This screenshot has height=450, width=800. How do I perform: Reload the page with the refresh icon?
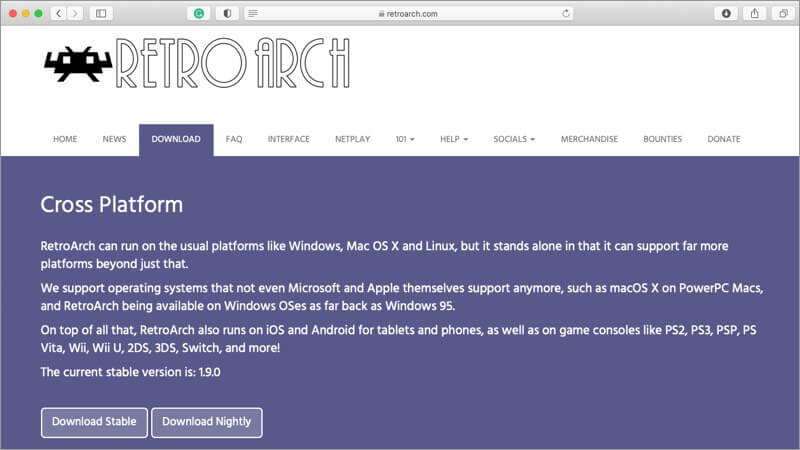coord(565,13)
